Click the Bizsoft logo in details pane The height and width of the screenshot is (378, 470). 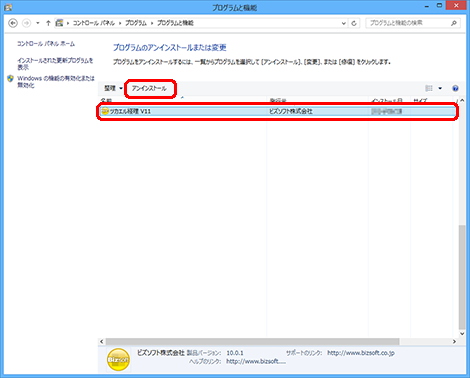118,359
